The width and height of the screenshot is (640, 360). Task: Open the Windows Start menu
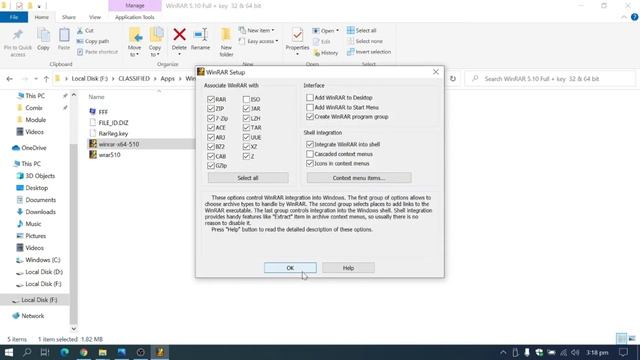pos(9,352)
